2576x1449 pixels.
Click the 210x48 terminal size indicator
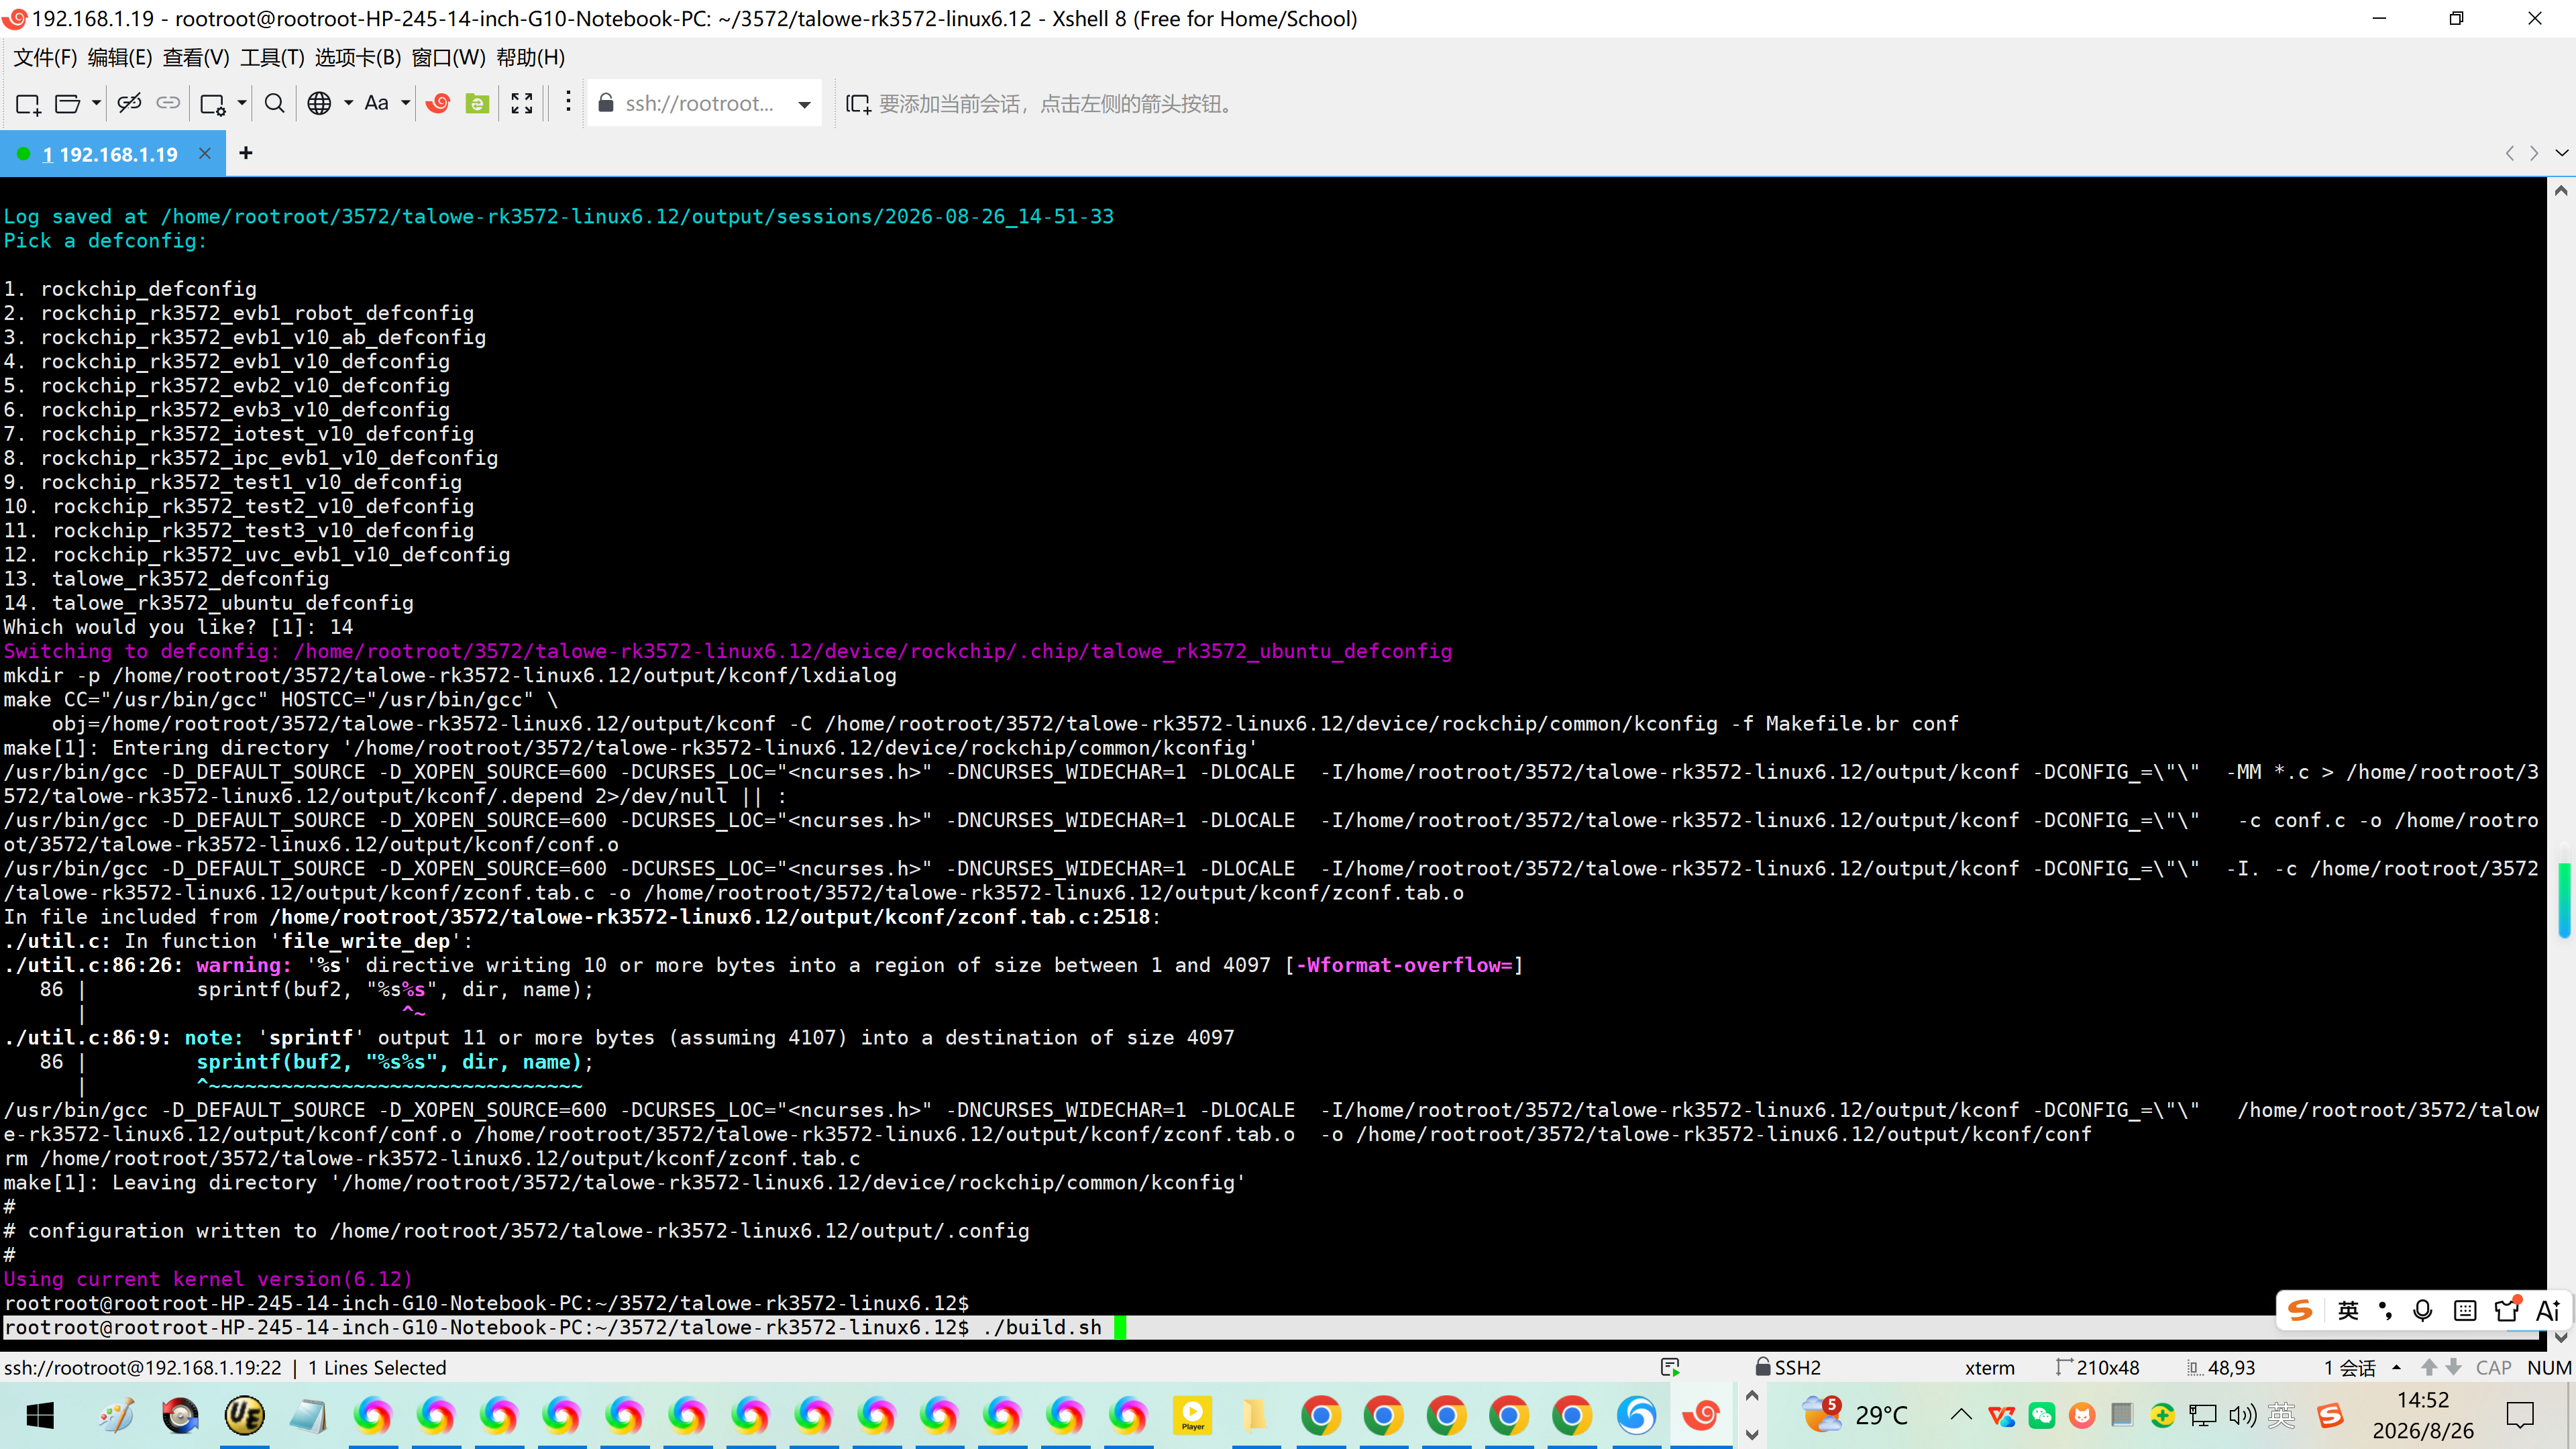click(2097, 1367)
